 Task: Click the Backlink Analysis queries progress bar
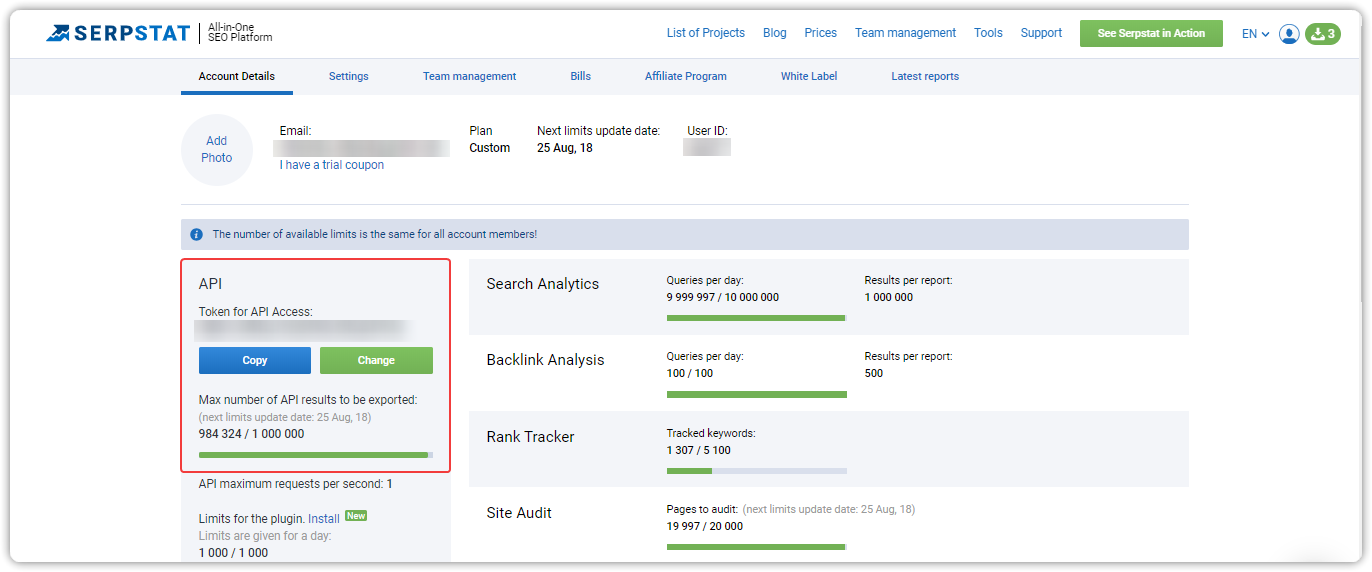(757, 394)
